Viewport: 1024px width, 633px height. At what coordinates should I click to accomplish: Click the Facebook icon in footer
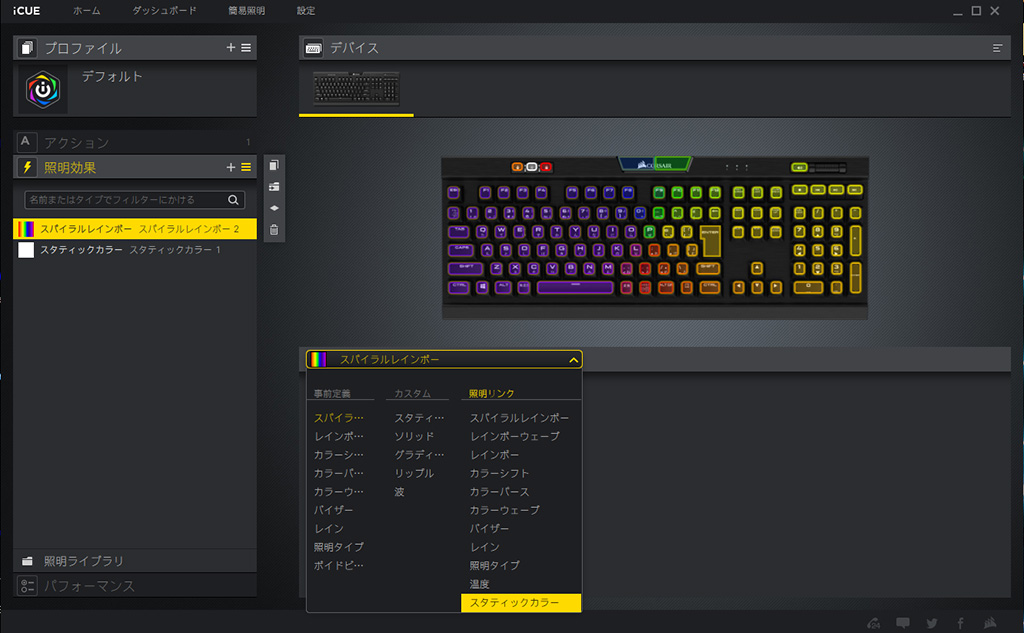click(x=961, y=623)
